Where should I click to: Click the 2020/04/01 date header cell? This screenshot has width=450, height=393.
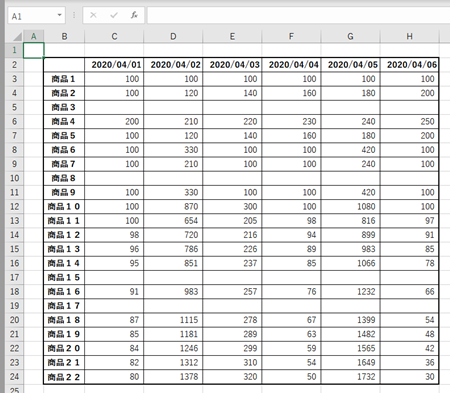point(114,65)
